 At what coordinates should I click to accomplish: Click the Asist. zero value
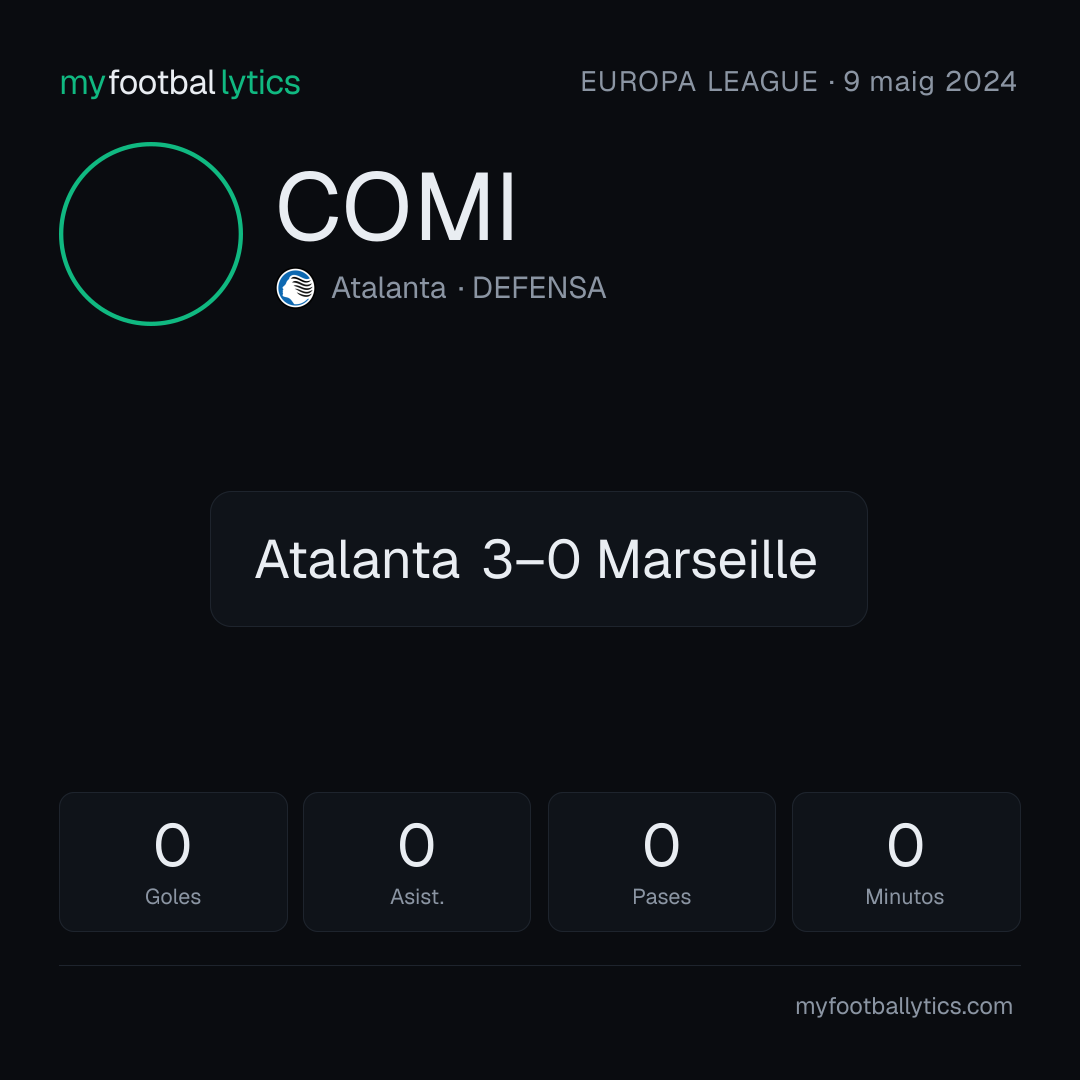(416, 845)
